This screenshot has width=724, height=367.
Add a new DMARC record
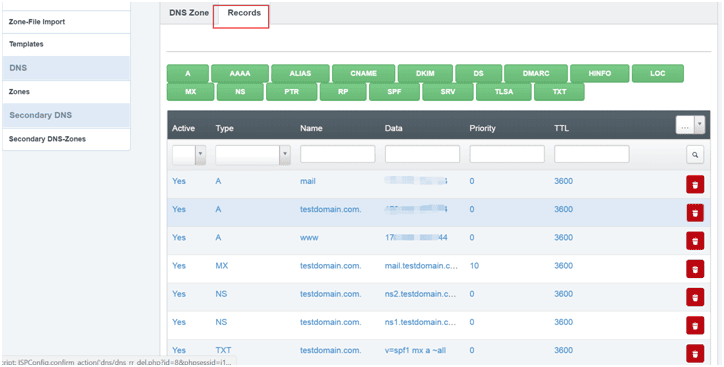pyautogui.click(x=536, y=73)
